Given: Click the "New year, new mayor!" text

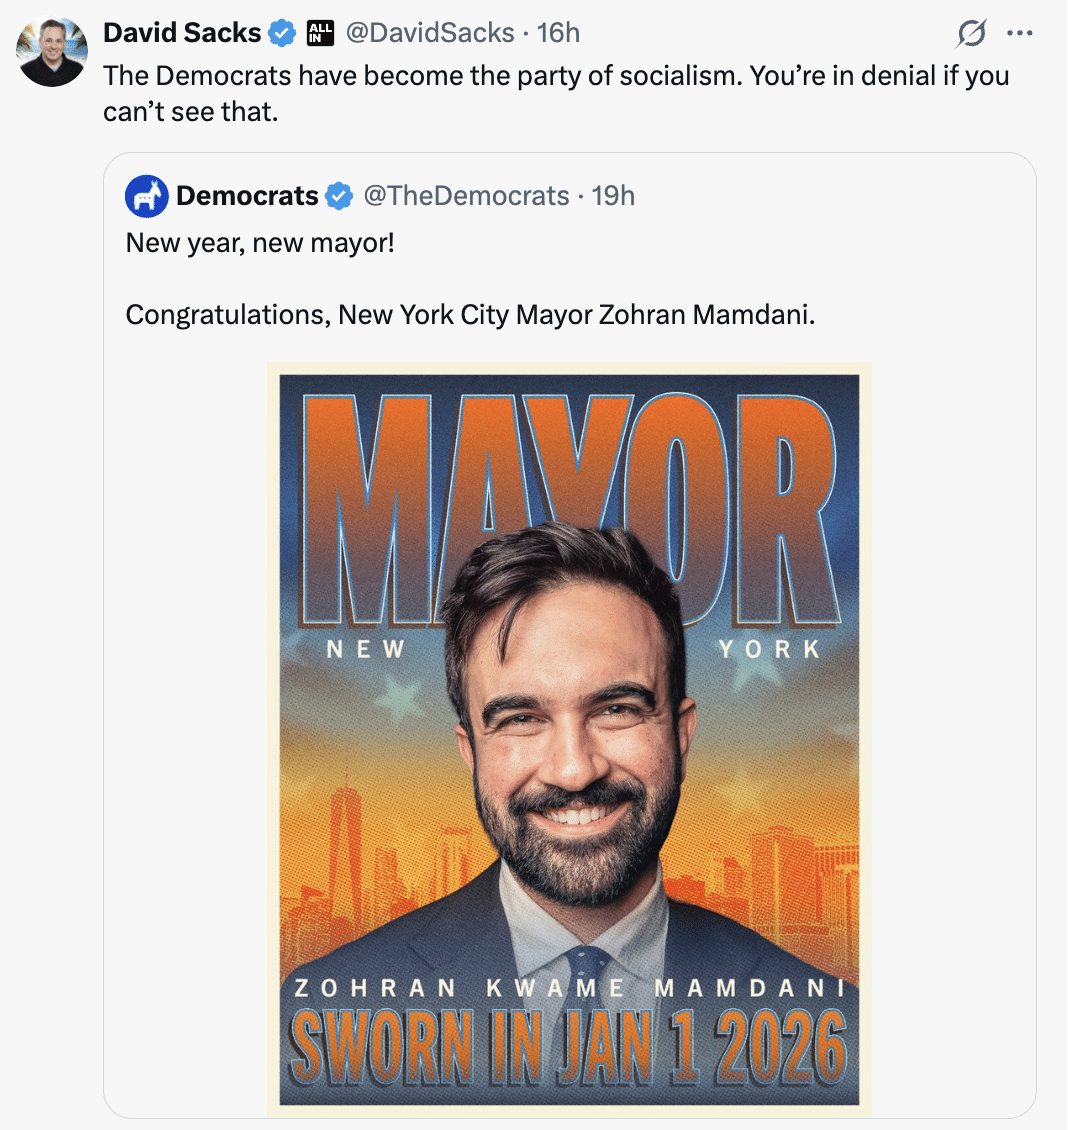Looking at the screenshot, I should click(x=260, y=243).
